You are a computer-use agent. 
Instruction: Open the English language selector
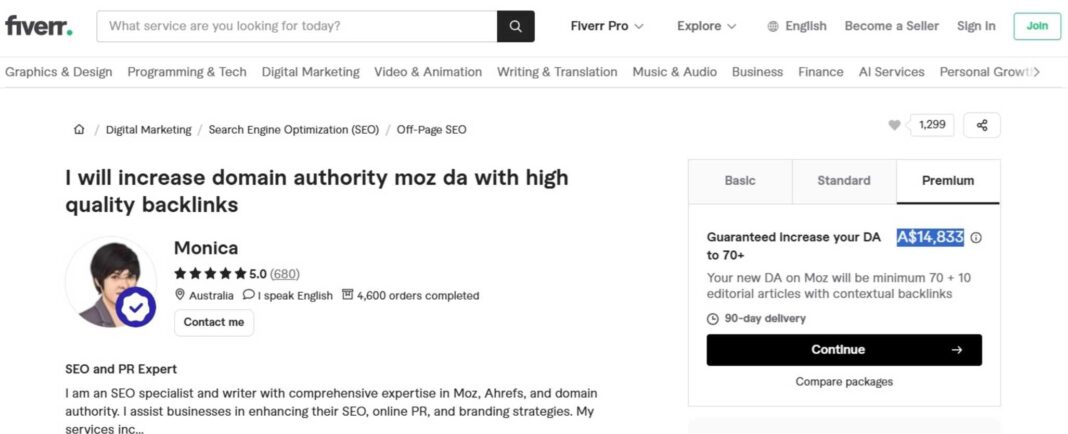click(x=797, y=26)
